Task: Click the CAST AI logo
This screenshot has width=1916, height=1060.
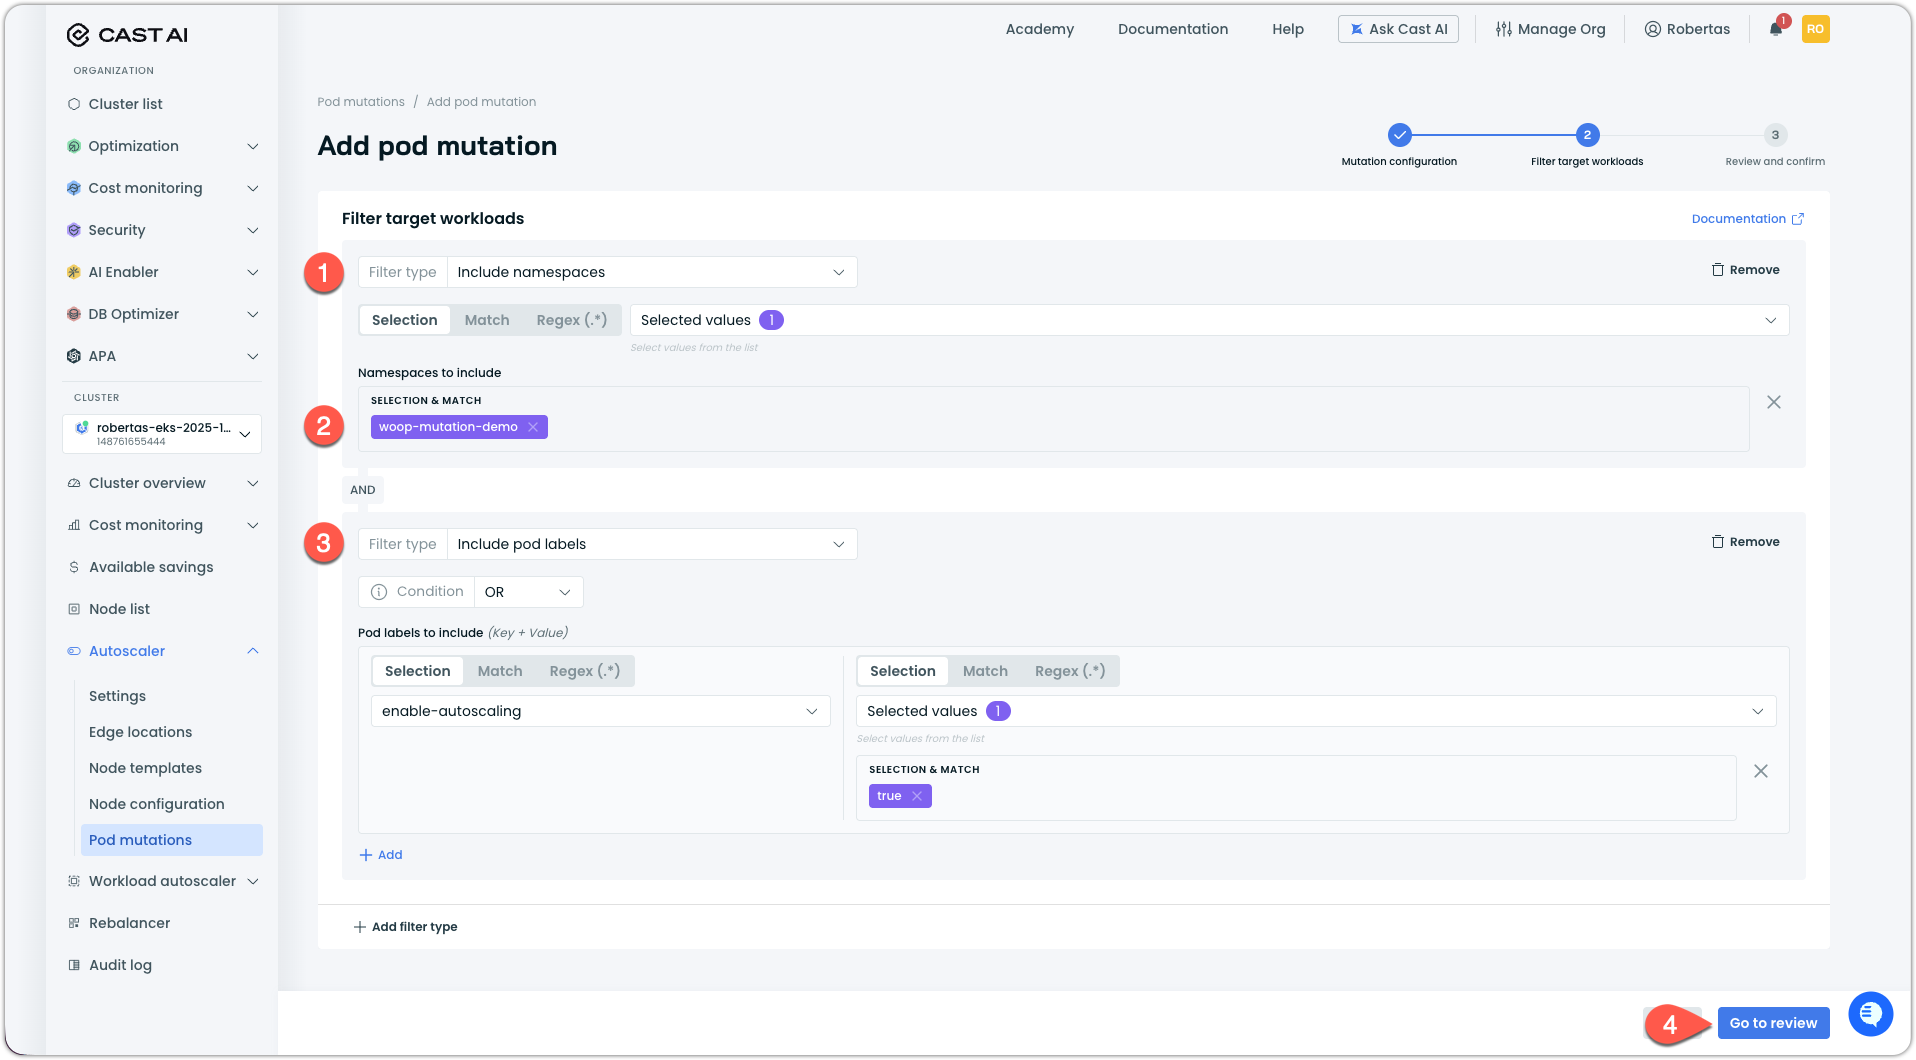Action: (127, 35)
